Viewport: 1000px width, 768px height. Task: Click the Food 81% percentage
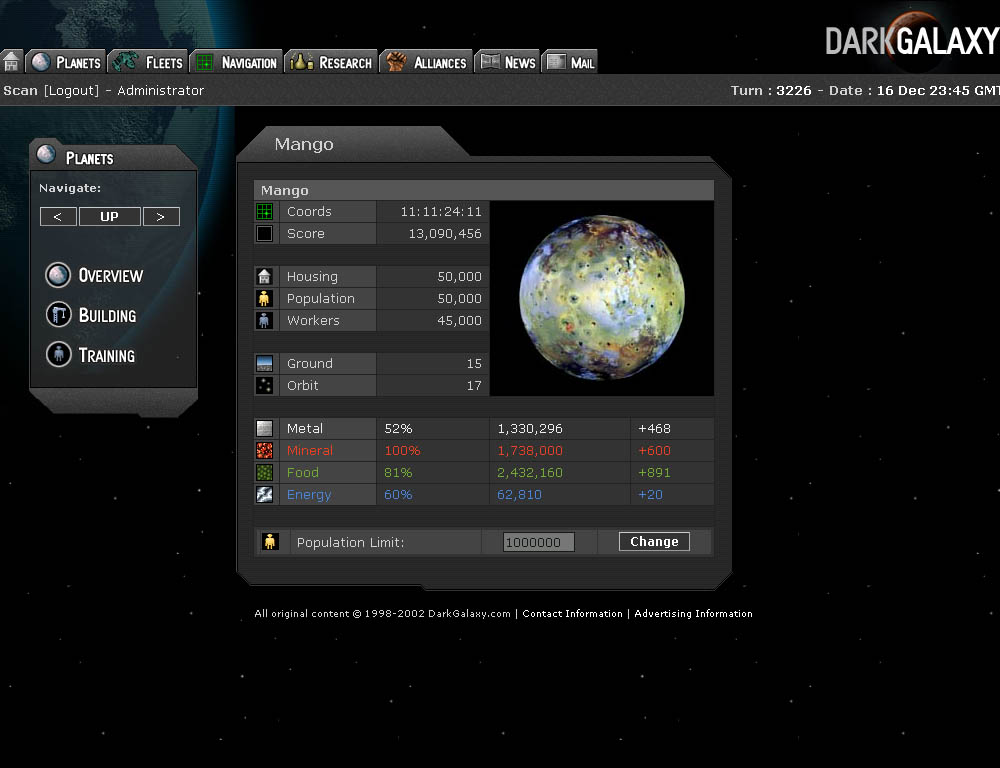pos(399,473)
